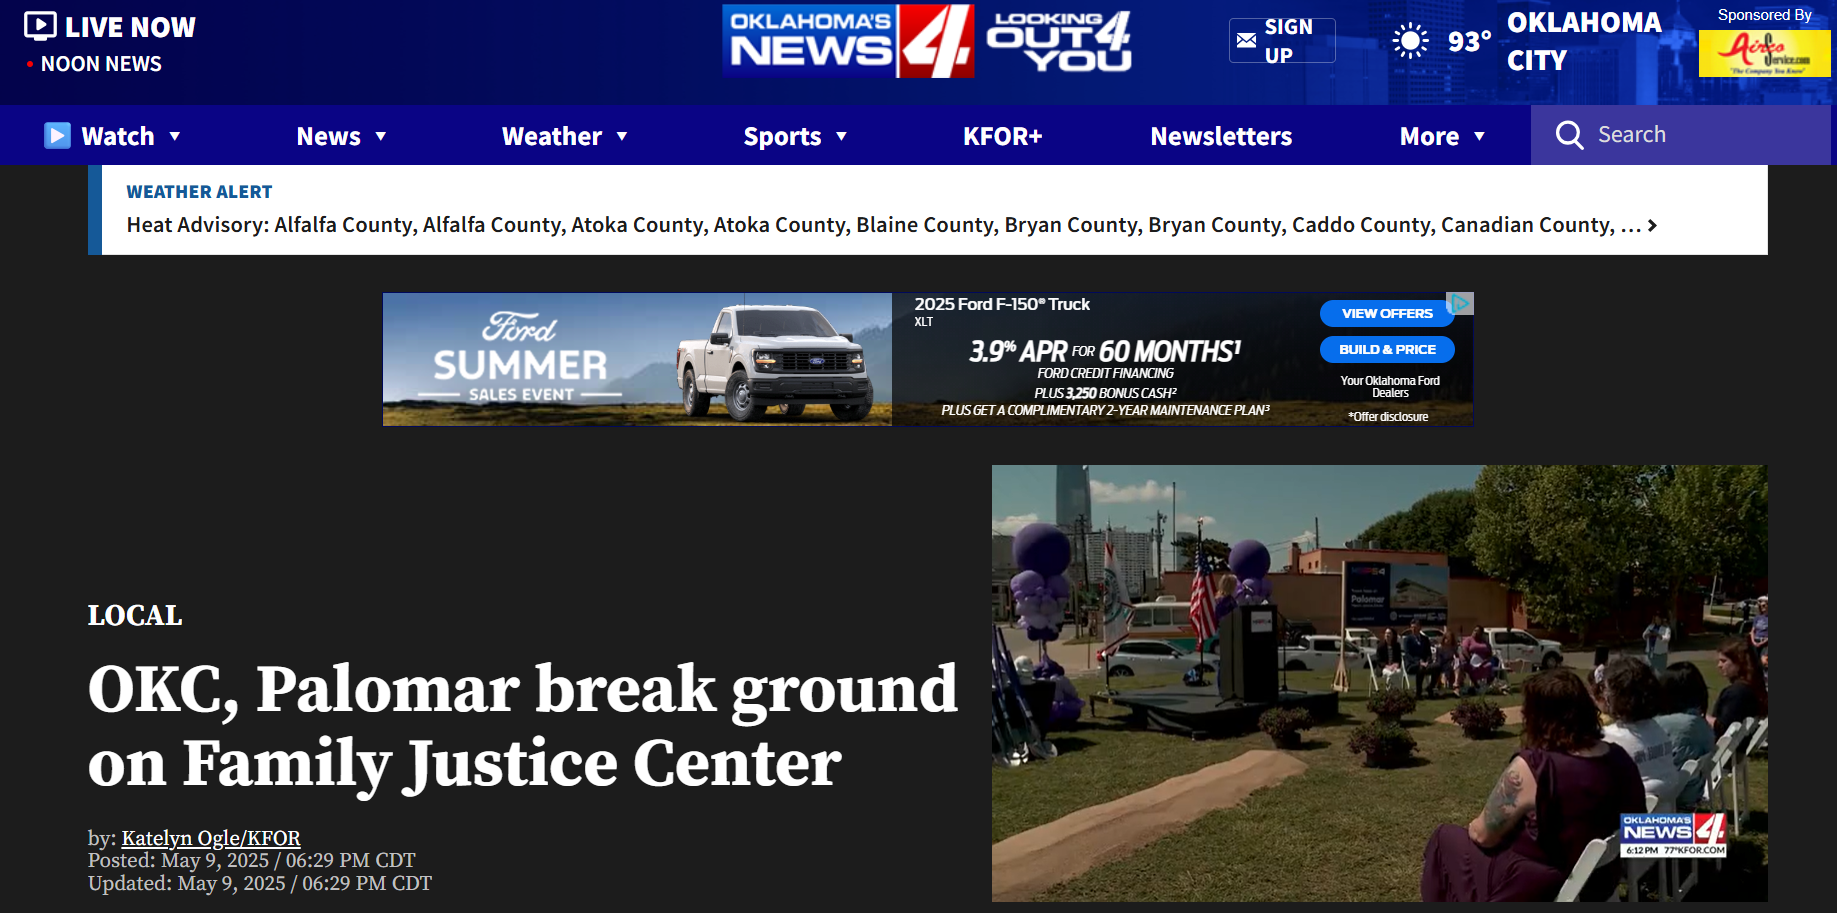The height and width of the screenshot is (913, 1837).
Task: Click the View Offers button
Action: tap(1387, 313)
